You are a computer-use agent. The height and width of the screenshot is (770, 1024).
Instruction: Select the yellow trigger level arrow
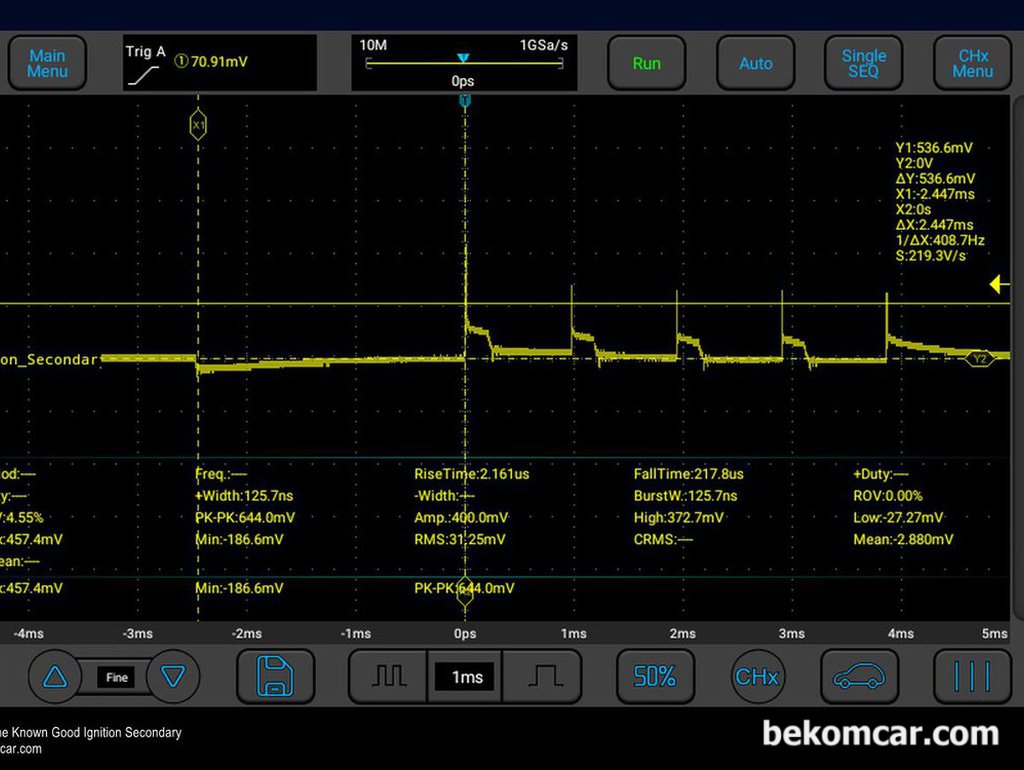[999, 285]
